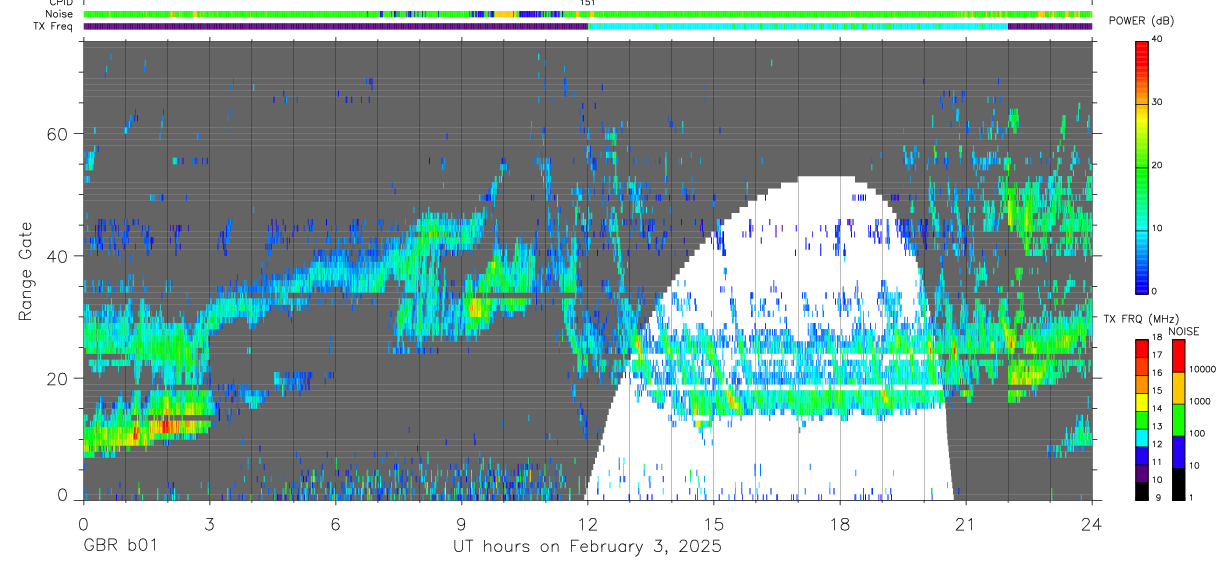Click the 13 label on TX FRQ legend
Image resolution: width=1228 pixels, height=567 pixels.
pos(1158,426)
